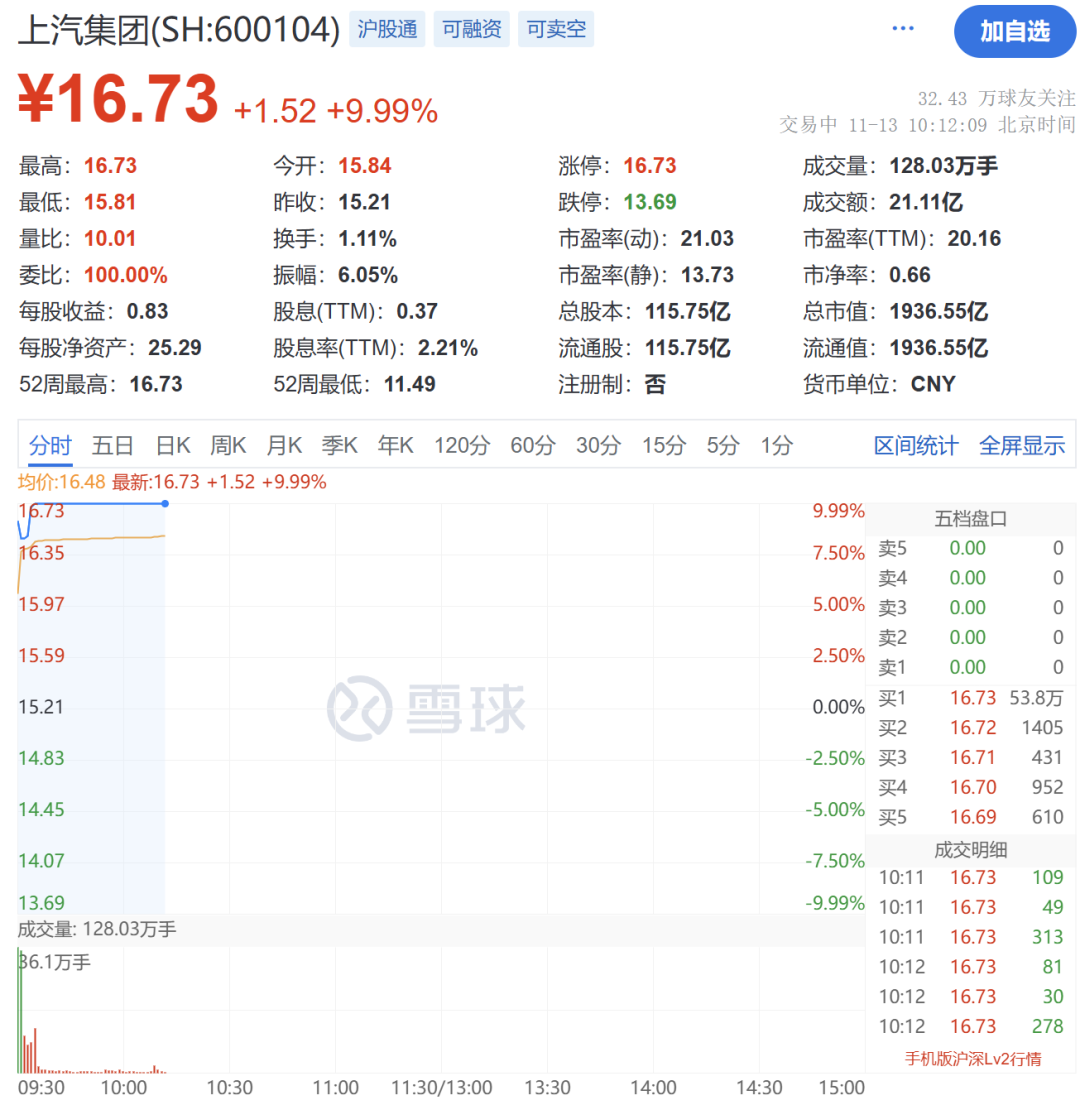Click 全屏显示 to show chart fullscreen

click(1022, 446)
